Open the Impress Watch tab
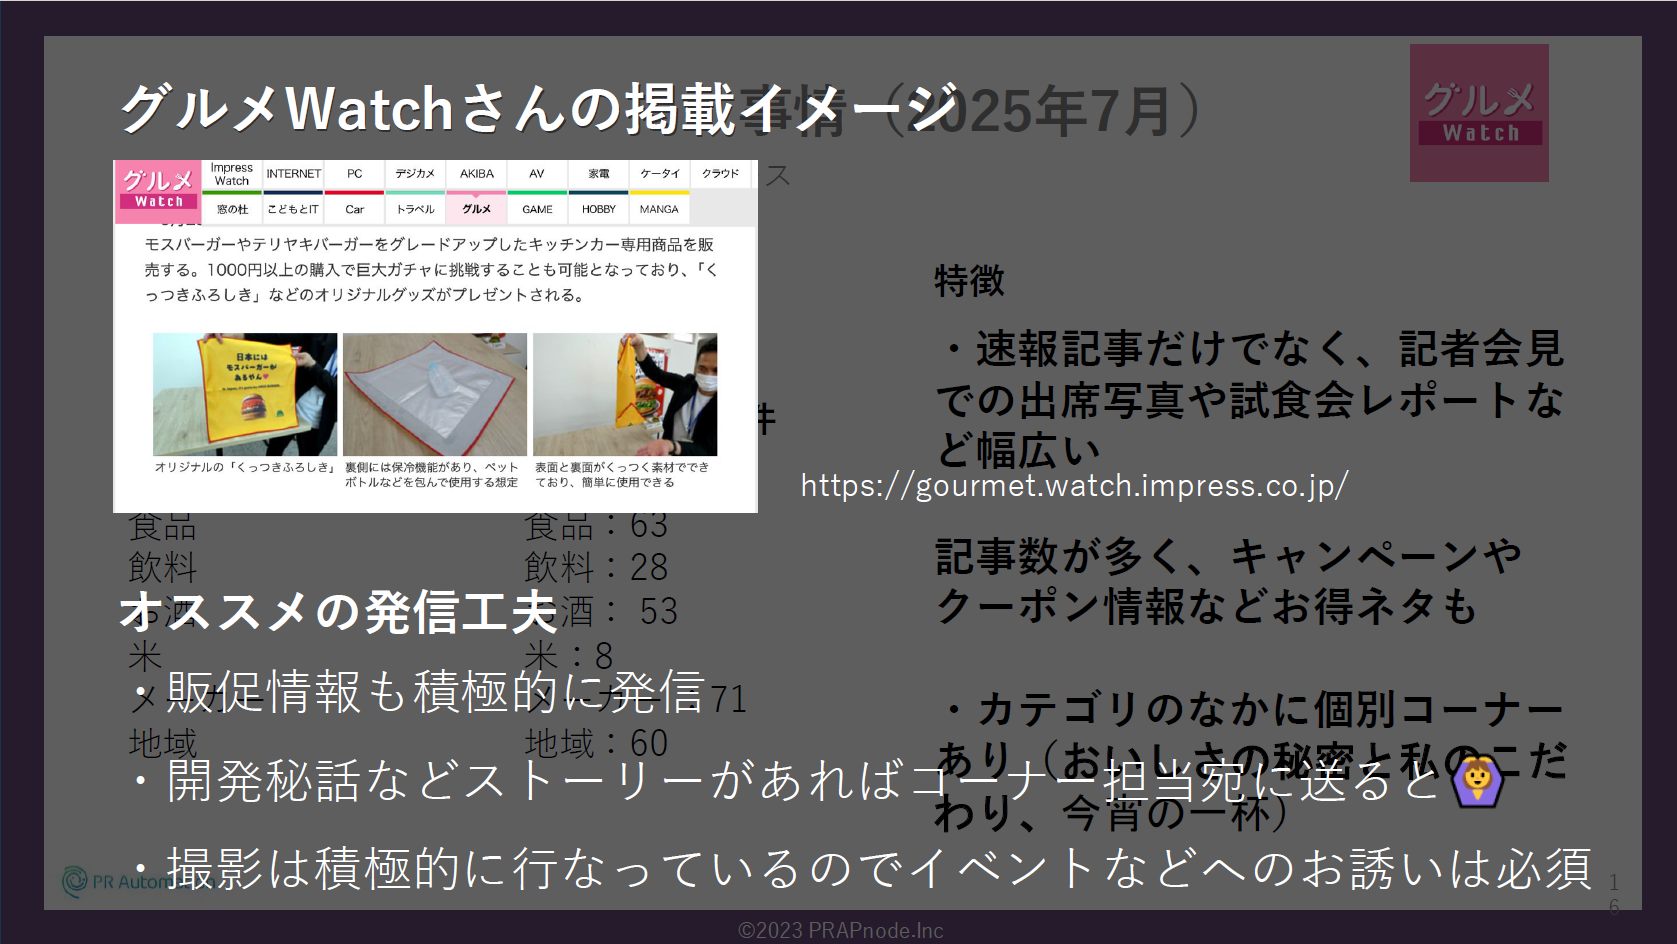 [x=231, y=174]
